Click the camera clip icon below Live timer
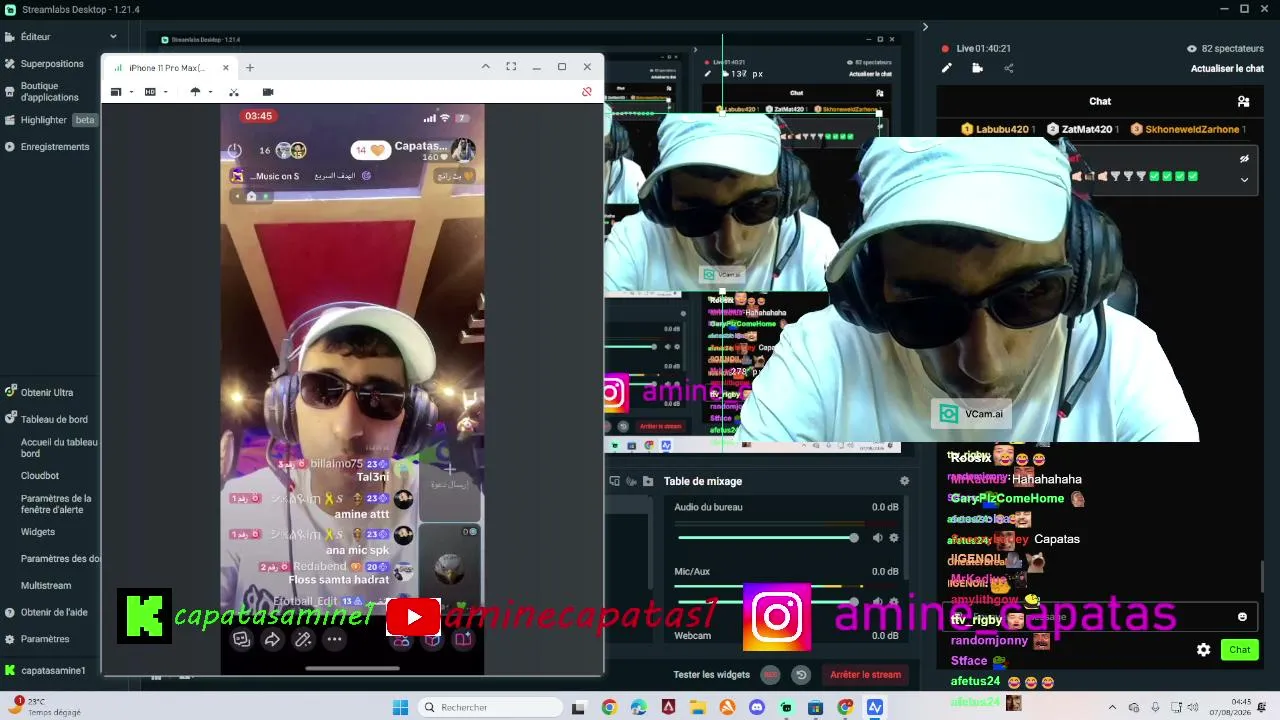This screenshot has width=1280, height=720. 977,68
